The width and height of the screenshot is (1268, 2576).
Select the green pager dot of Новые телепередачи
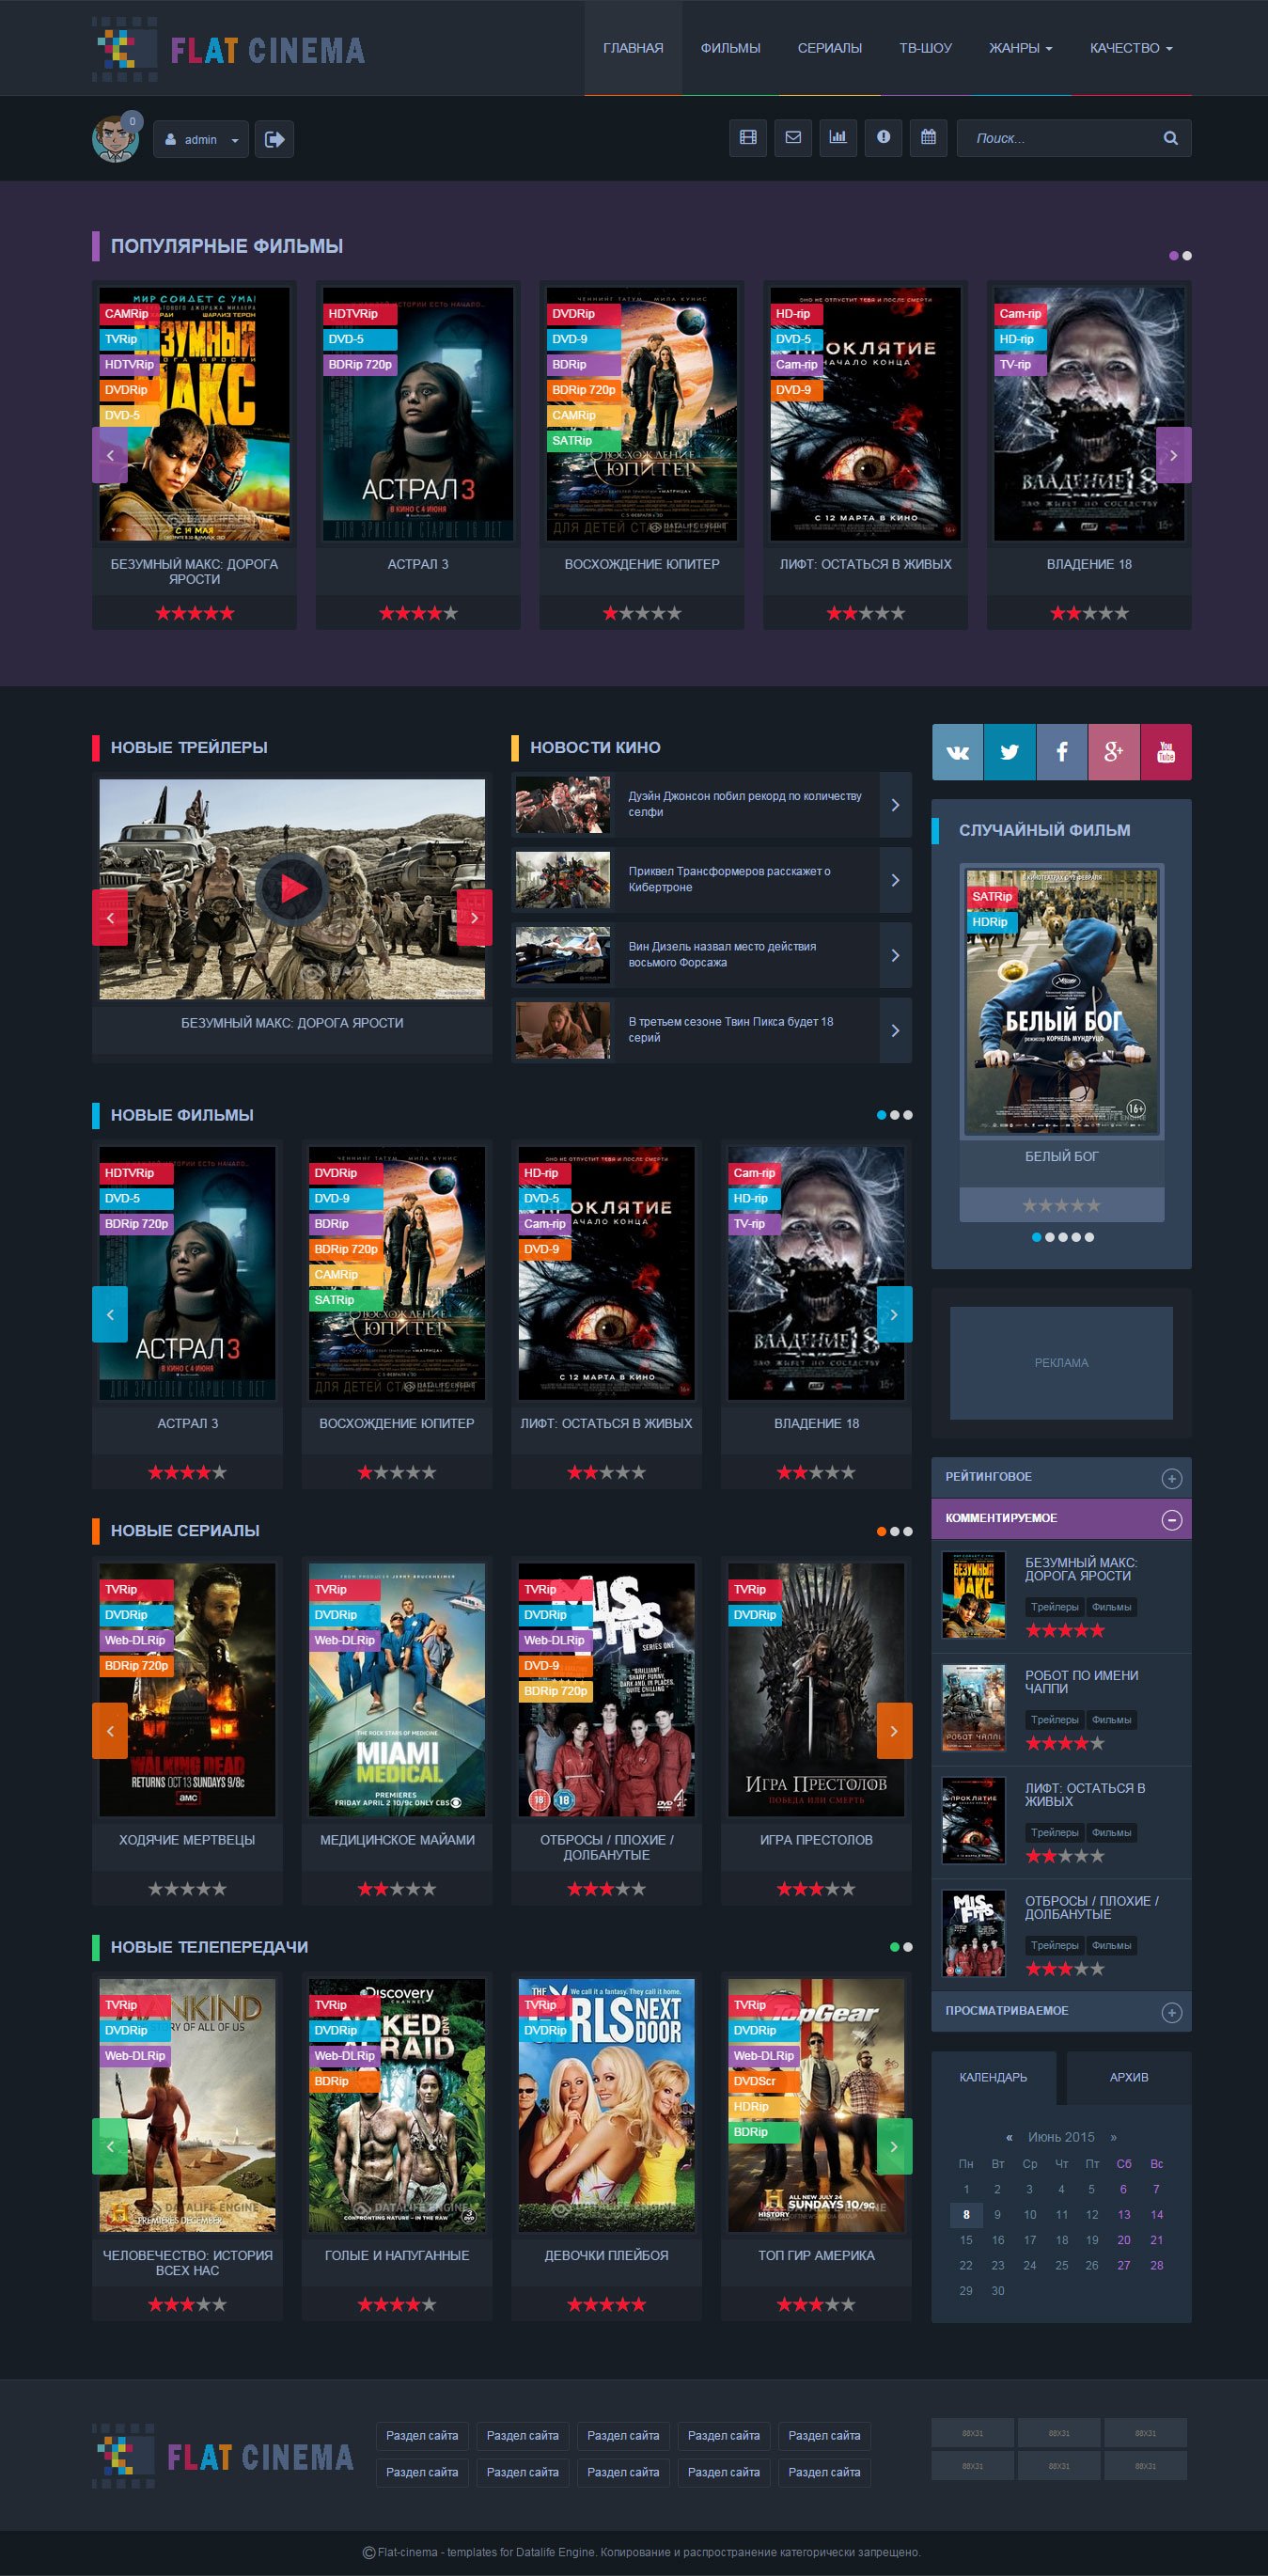(894, 1947)
